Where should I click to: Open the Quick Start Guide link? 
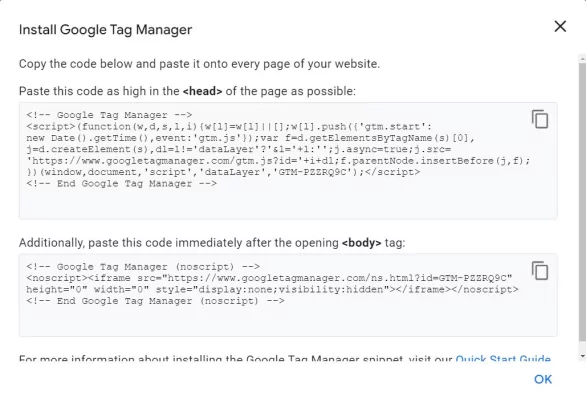pyautogui.click(x=503, y=358)
